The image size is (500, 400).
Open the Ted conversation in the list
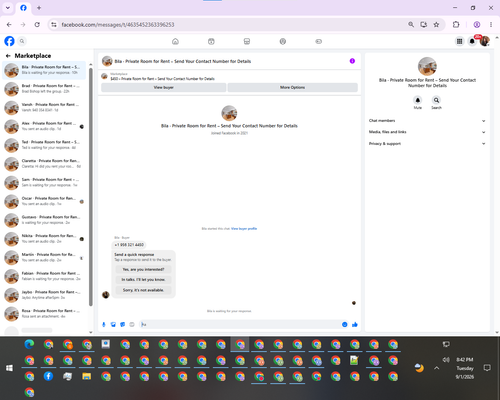pyautogui.click(x=44, y=145)
